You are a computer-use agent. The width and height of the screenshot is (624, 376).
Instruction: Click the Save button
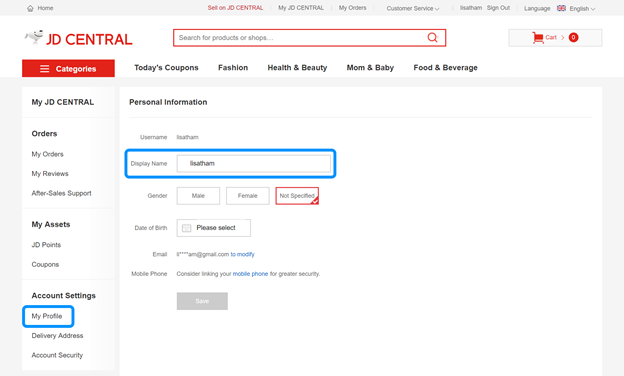click(202, 301)
